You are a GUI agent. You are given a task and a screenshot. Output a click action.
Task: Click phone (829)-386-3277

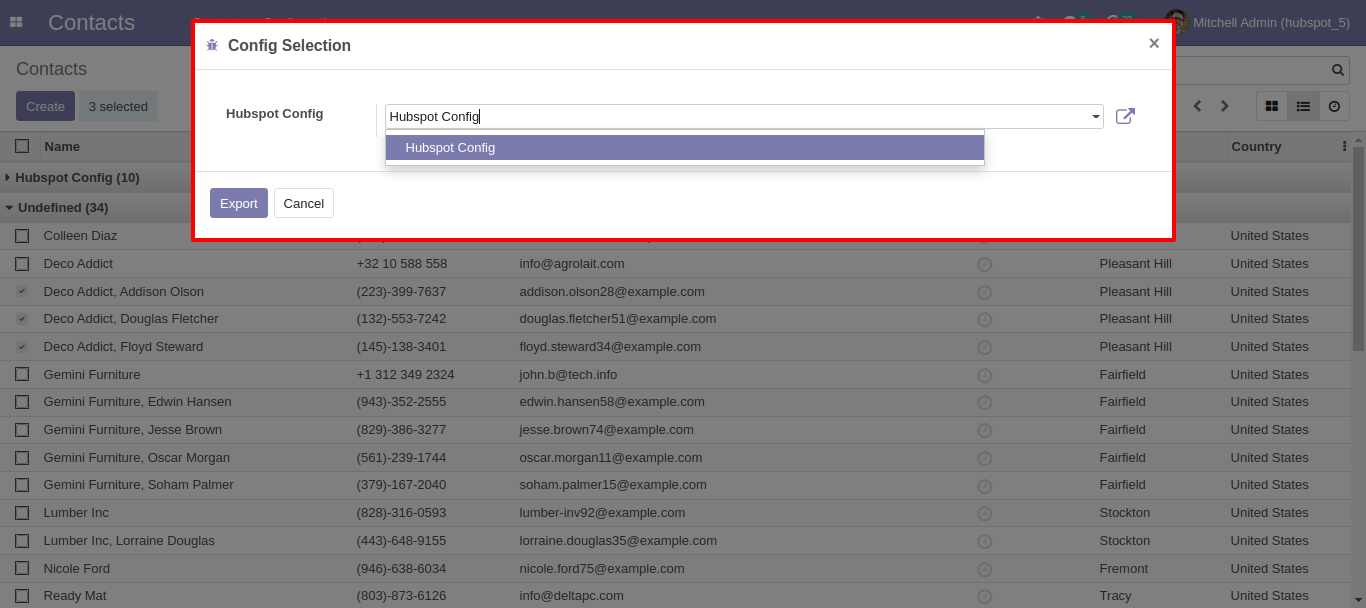(x=401, y=429)
